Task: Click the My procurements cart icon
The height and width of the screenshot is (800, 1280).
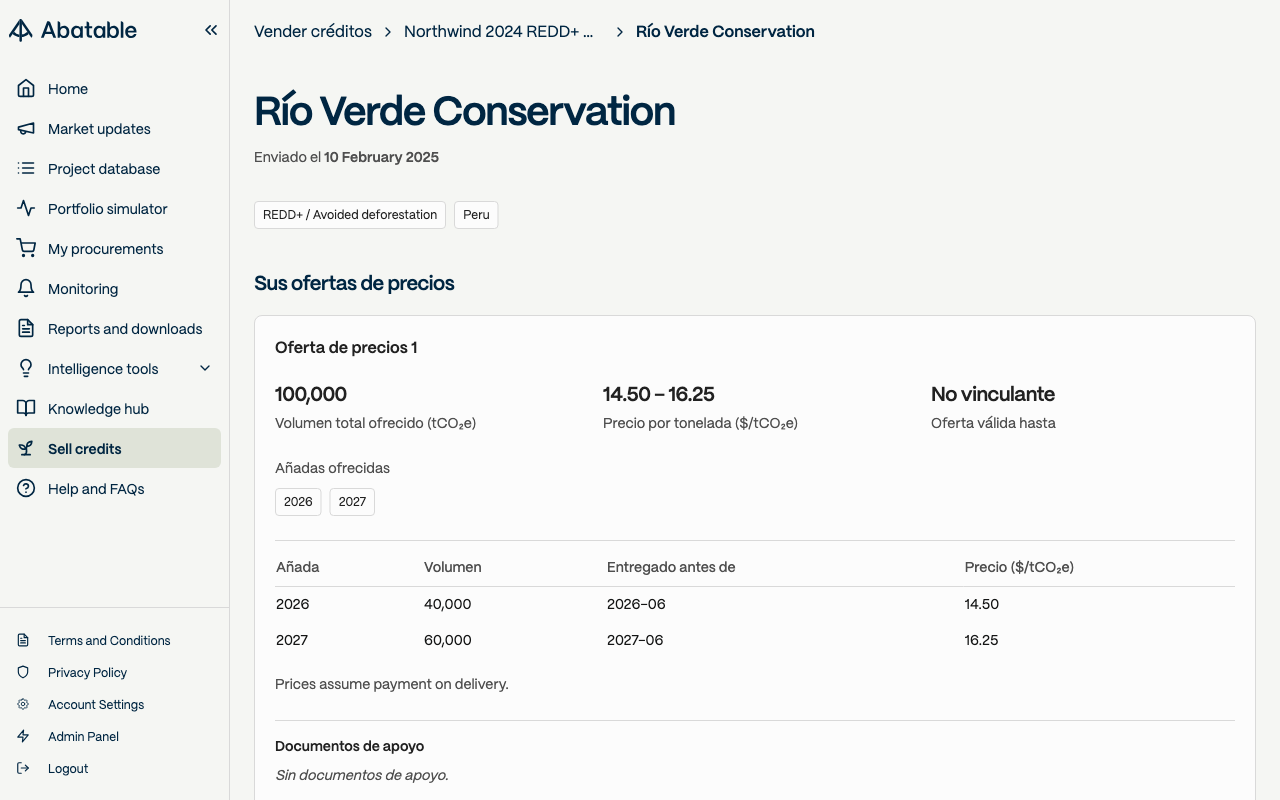Action: [x=26, y=249]
